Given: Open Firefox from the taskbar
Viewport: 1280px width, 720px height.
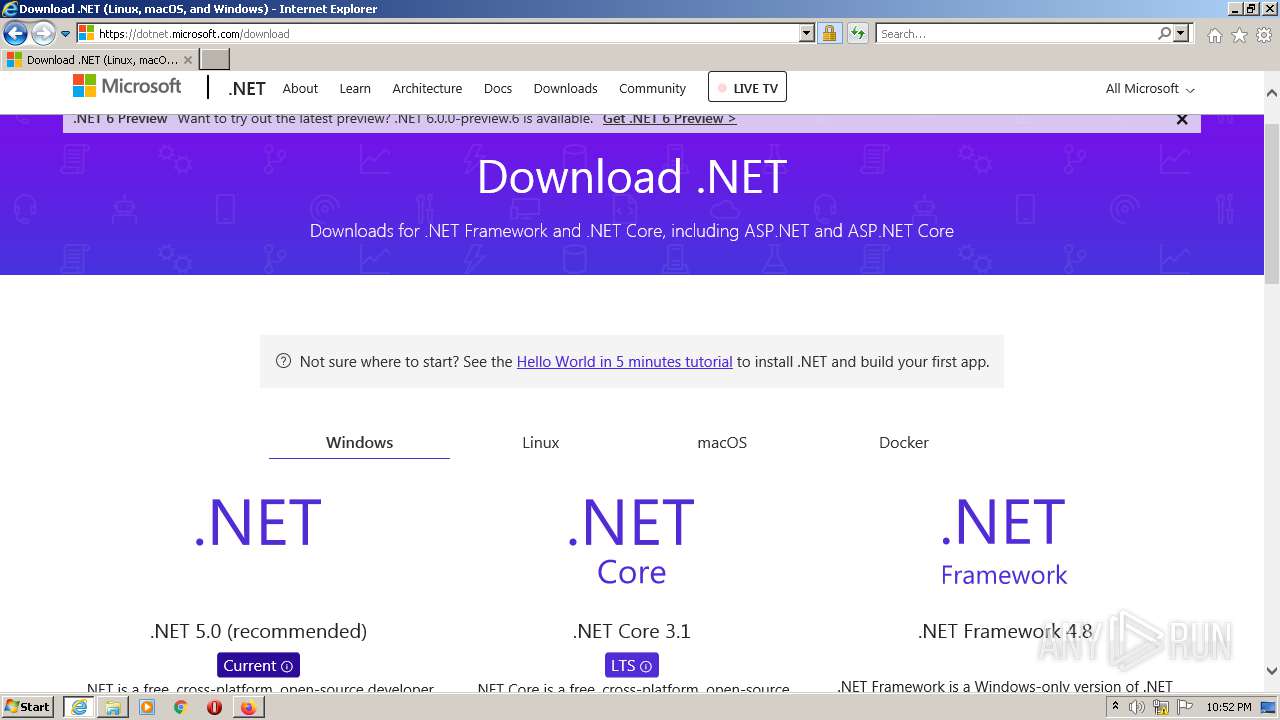Looking at the screenshot, I should [x=247, y=707].
